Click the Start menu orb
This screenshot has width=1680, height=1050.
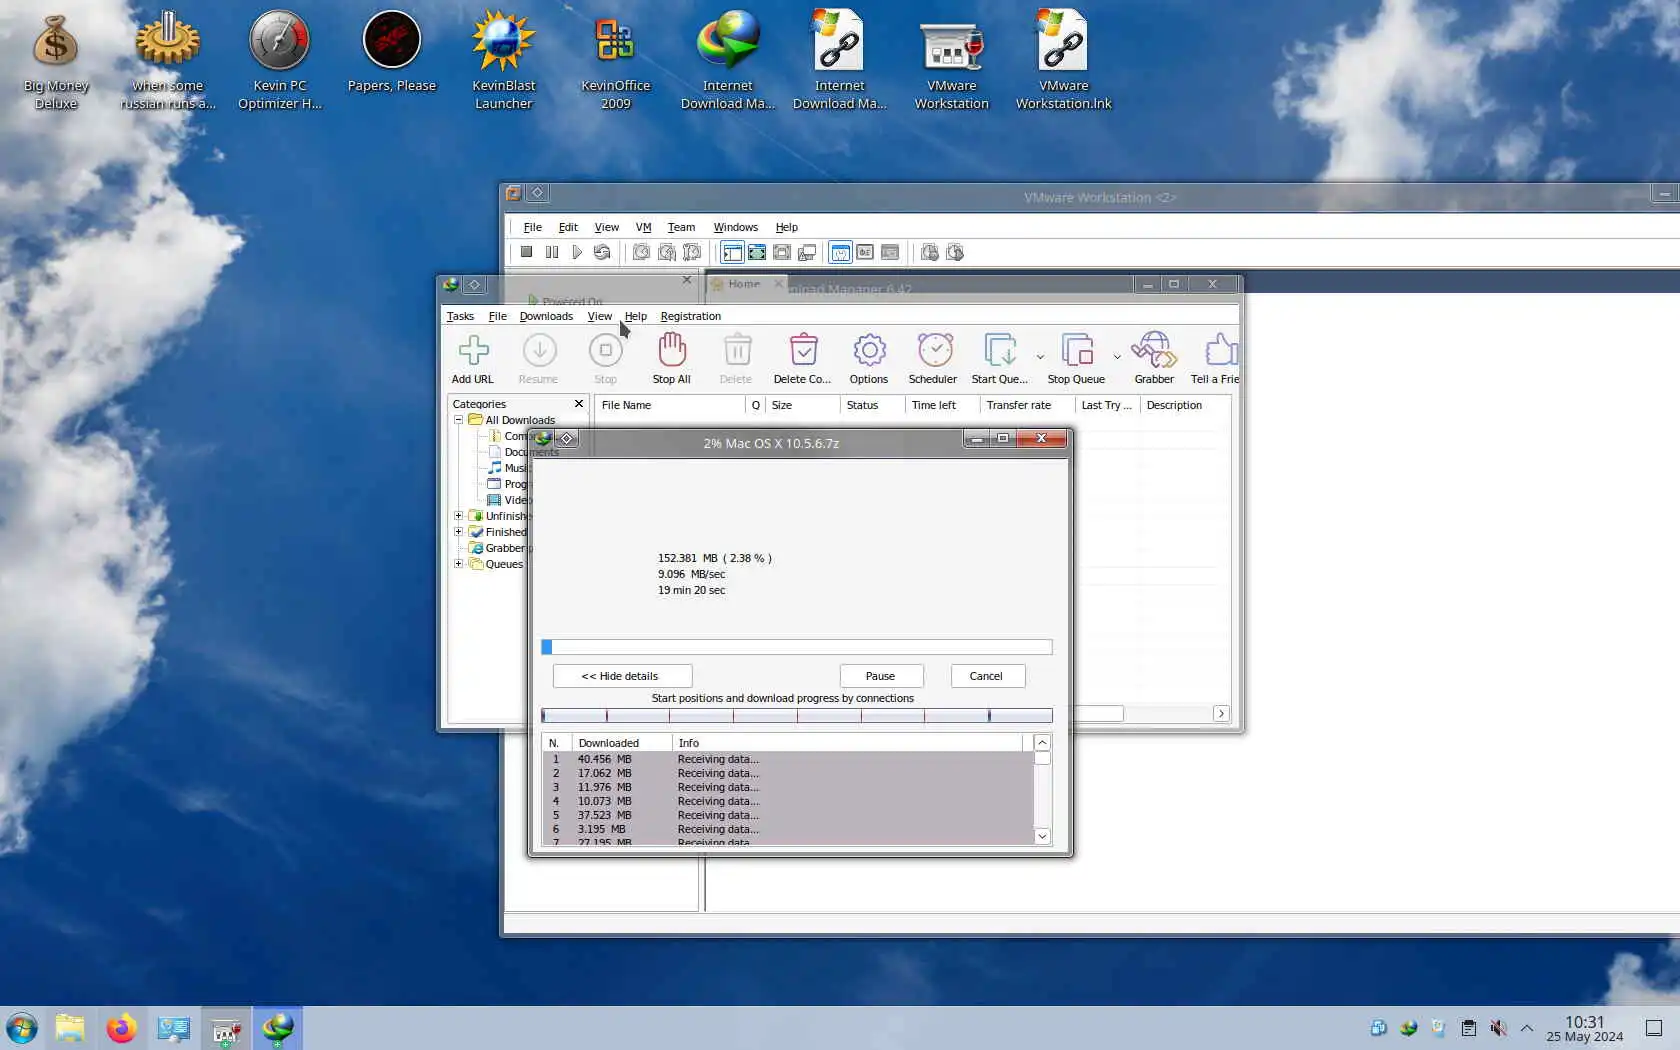pos(21,1028)
